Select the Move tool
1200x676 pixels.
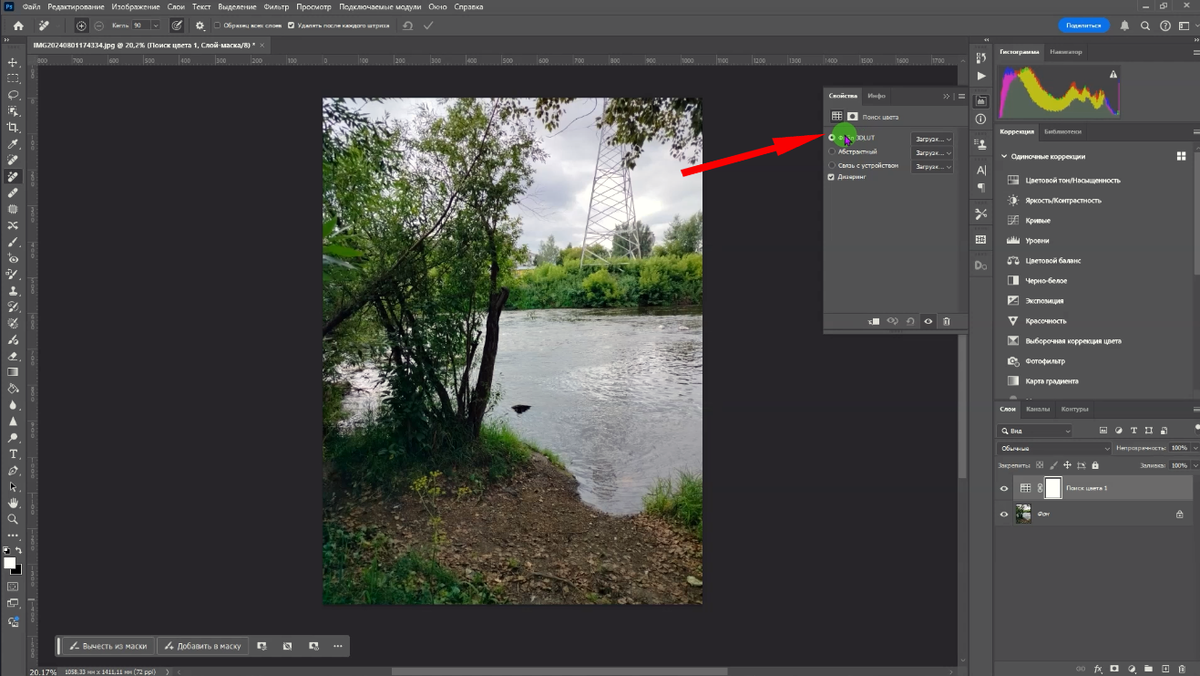(13, 62)
